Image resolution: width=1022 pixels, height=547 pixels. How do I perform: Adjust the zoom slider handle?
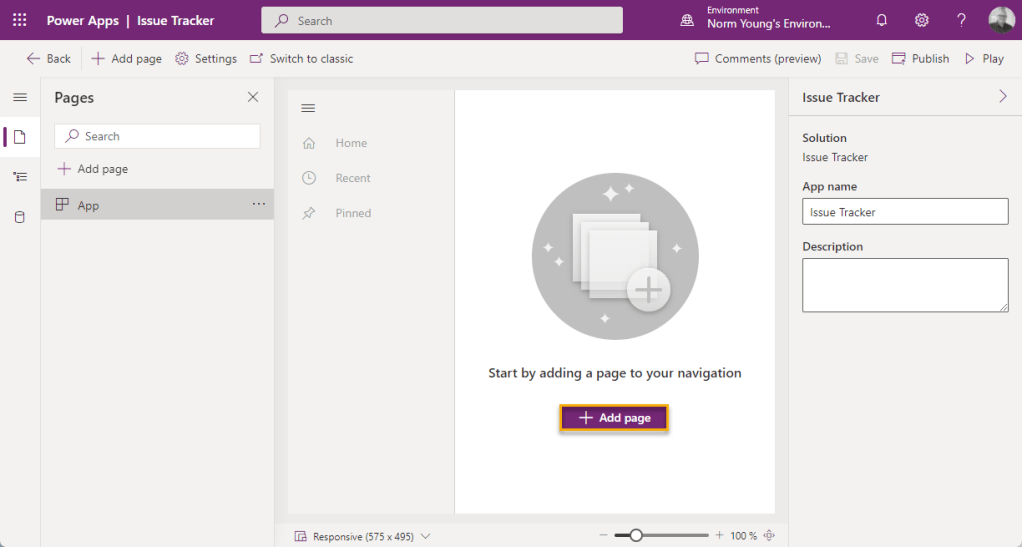(635, 535)
